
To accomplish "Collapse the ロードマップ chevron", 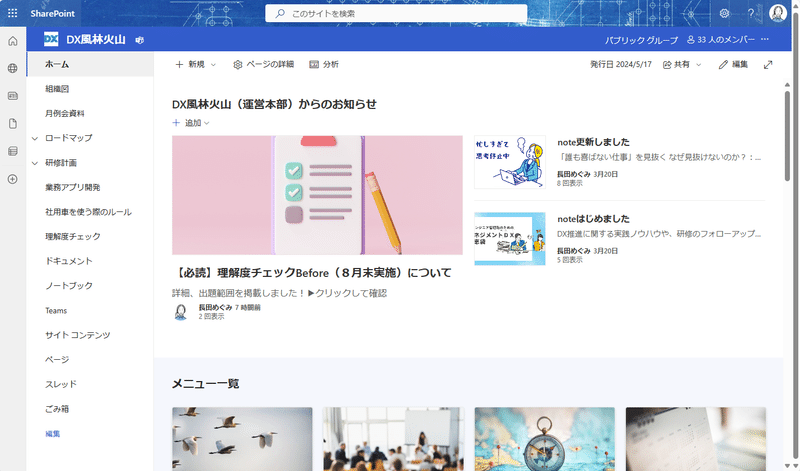I will [35, 138].
